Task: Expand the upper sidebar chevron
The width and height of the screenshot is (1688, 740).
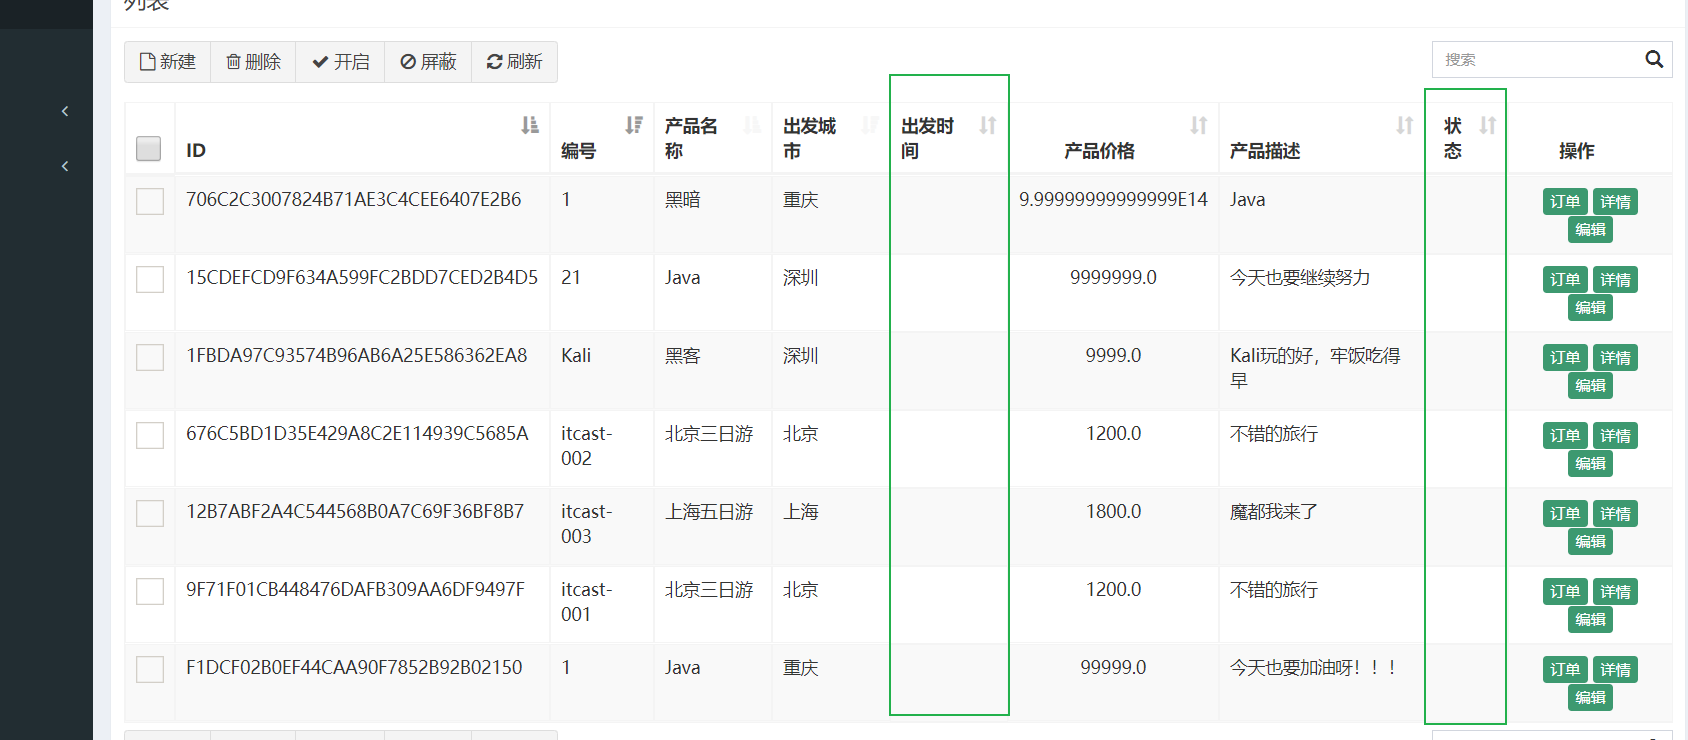Action: point(65,111)
